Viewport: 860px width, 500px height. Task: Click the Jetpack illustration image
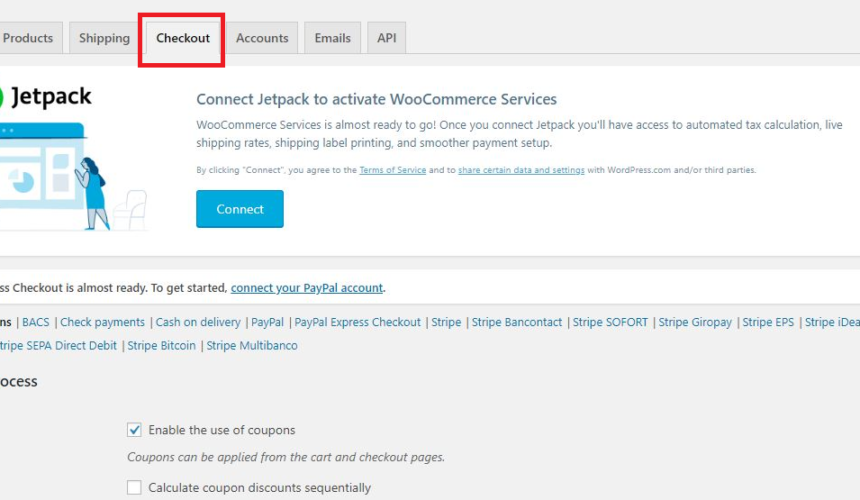click(73, 177)
